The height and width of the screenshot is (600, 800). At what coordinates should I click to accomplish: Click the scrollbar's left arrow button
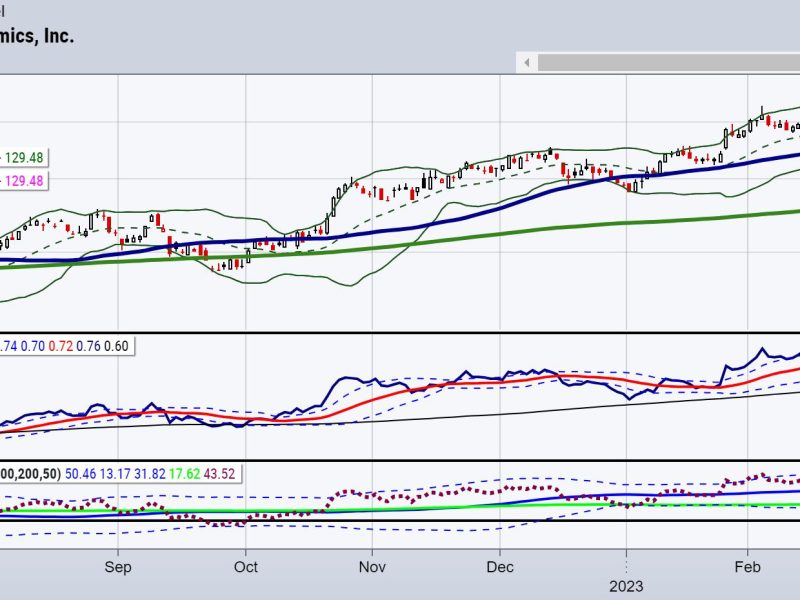click(x=524, y=62)
